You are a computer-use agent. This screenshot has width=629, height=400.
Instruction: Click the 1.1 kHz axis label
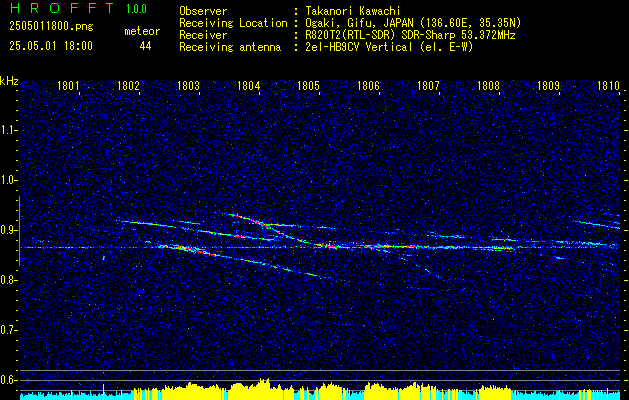click(8, 130)
